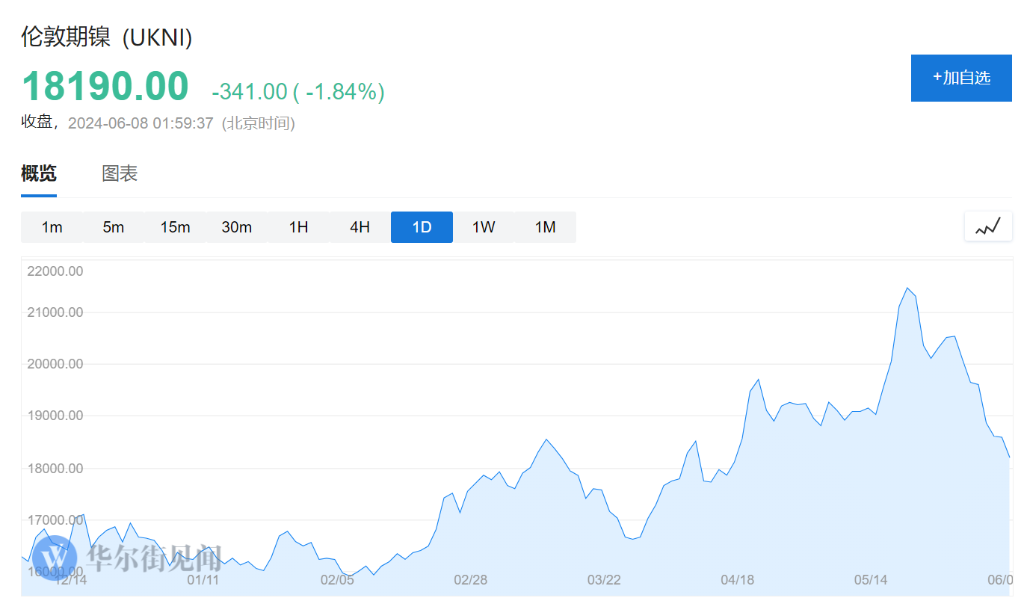
Task: Click the current price 18190.00
Action: pos(105,87)
